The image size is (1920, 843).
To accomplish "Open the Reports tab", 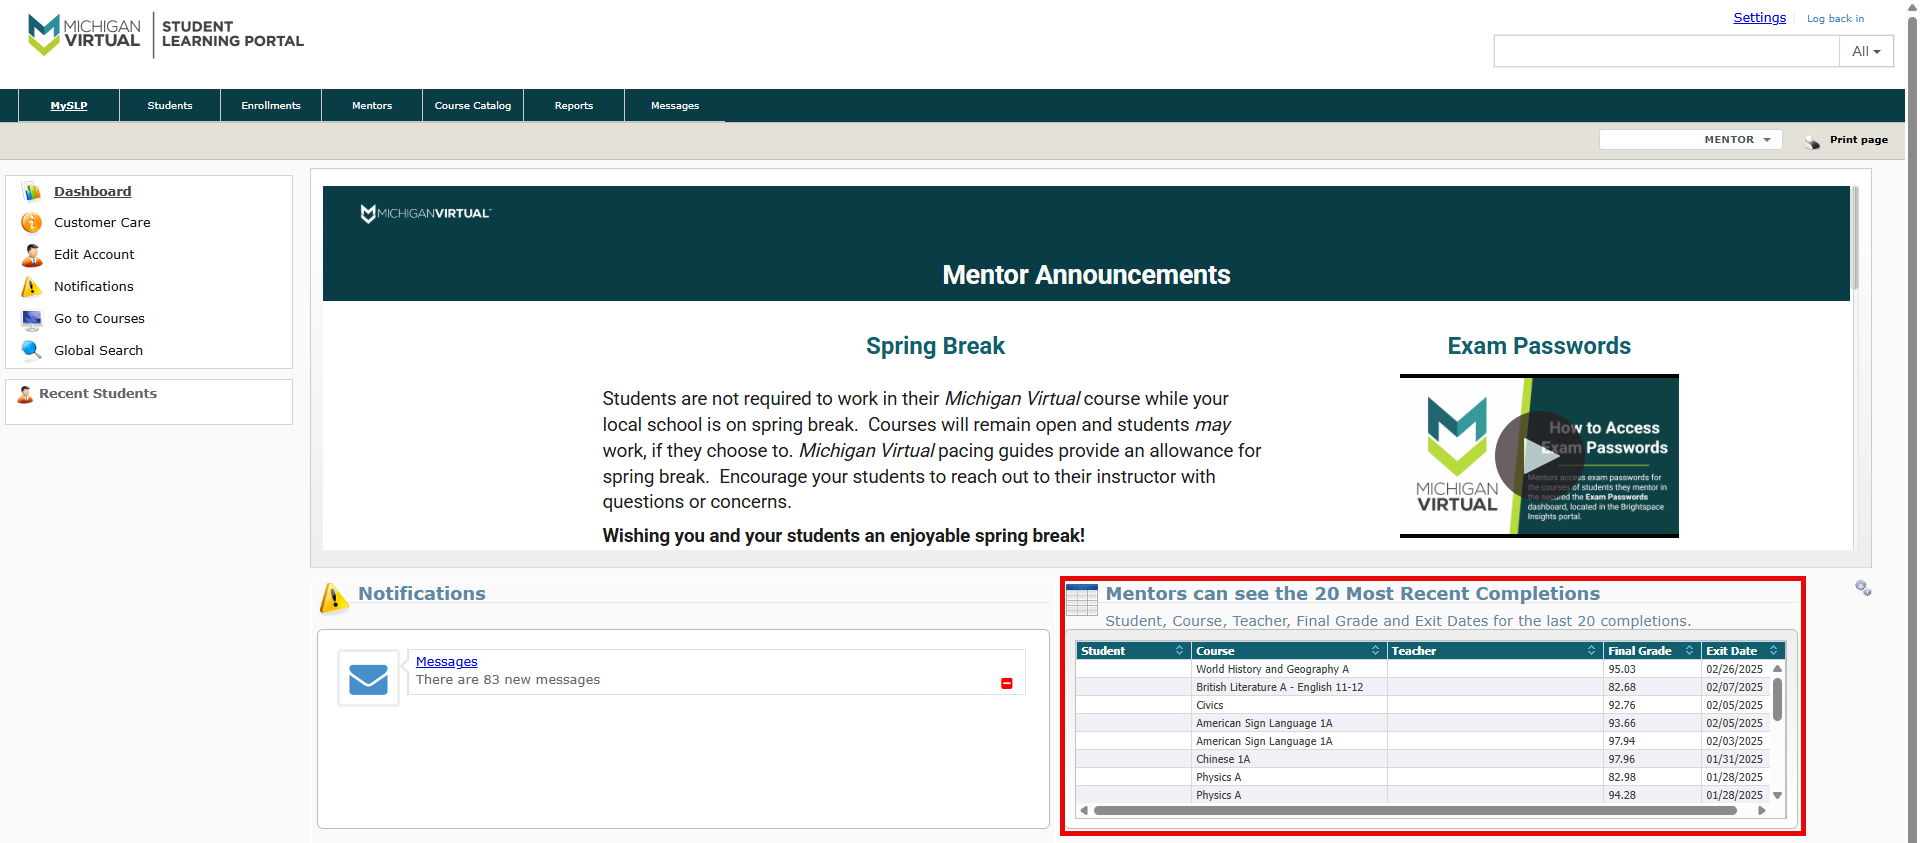I will (574, 105).
